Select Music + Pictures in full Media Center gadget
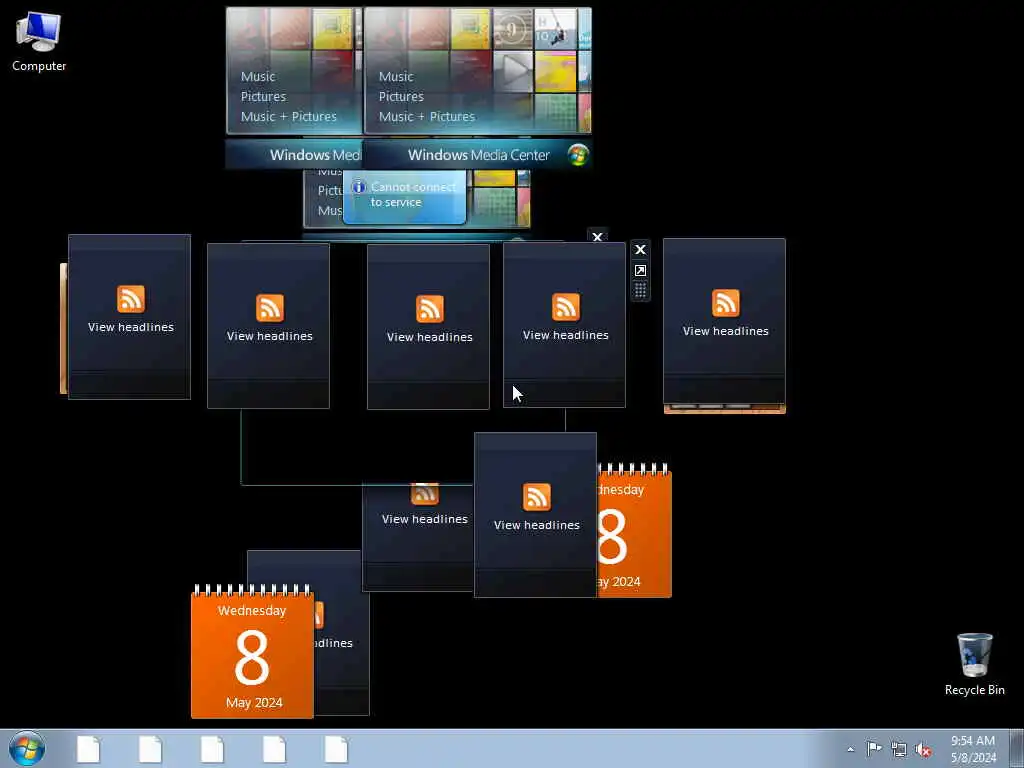This screenshot has height=768, width=1024. pyautogui.click(x=426, y=116)
